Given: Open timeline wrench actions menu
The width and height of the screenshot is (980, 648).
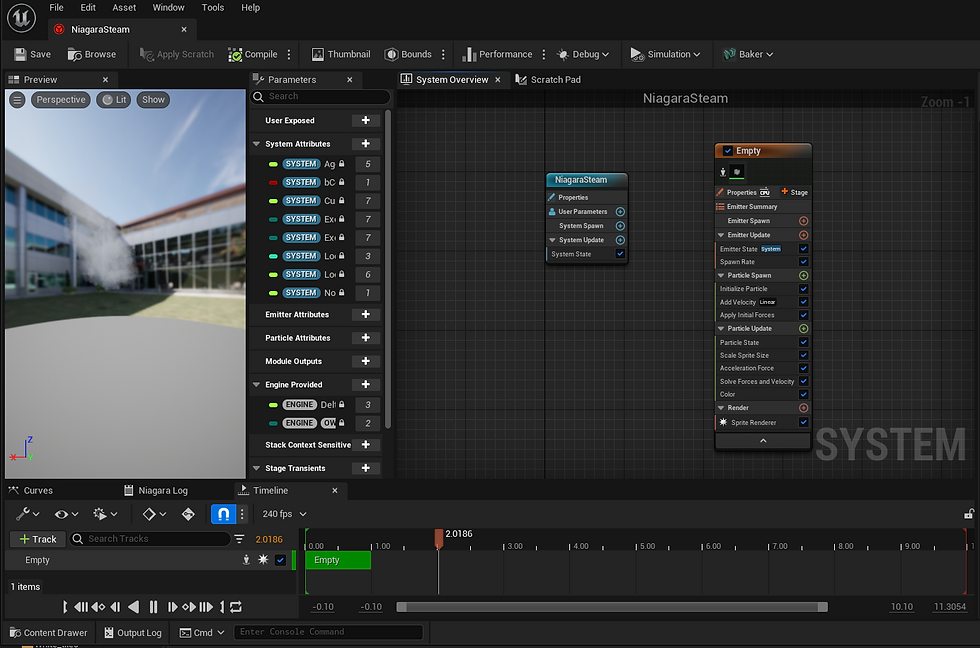Looking at the screenshot, I should point(28,514).
